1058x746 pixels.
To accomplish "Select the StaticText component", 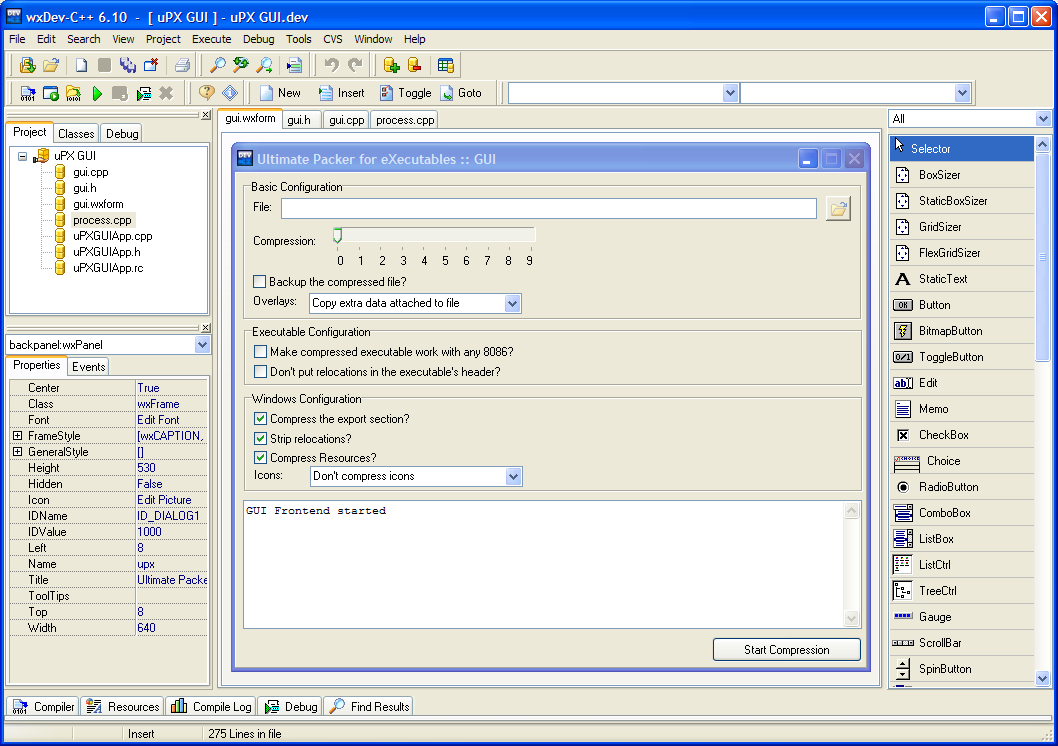I will coord(962,279).
